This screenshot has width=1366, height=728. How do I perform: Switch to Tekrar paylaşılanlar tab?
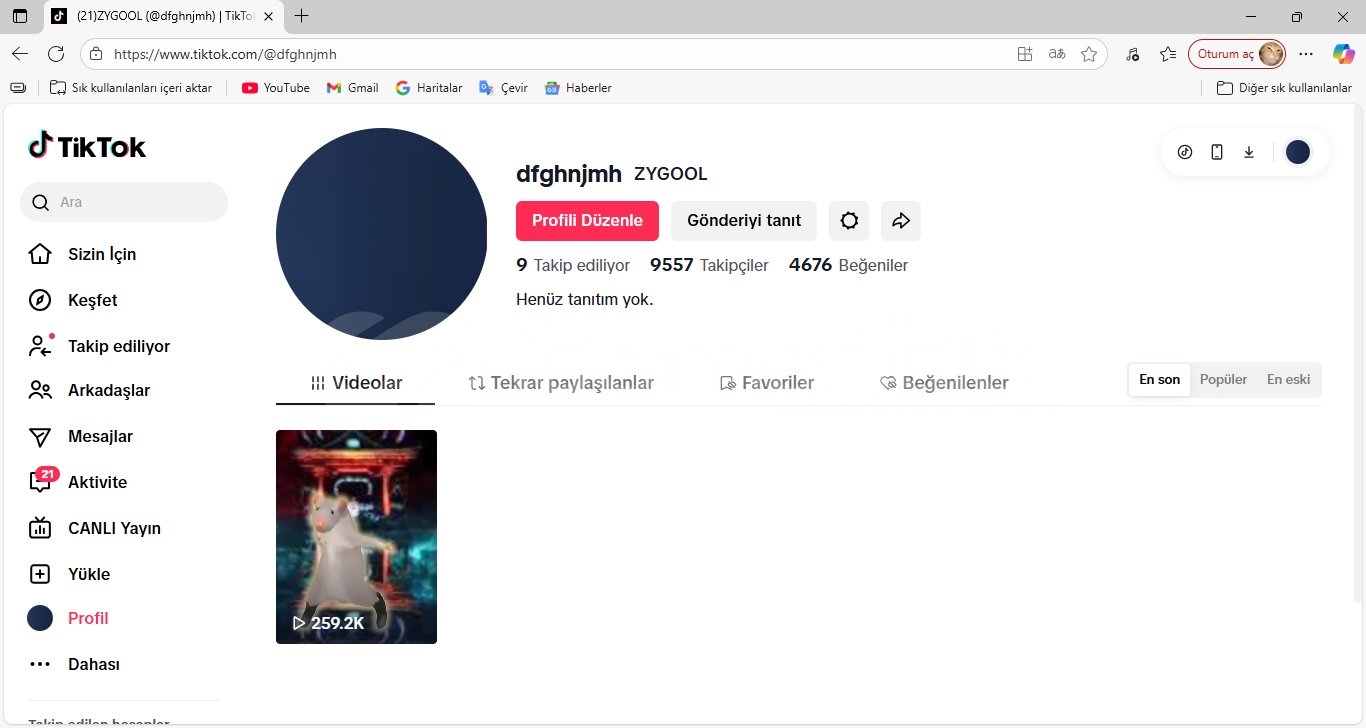pyautogui.click(x=561, y=383)
